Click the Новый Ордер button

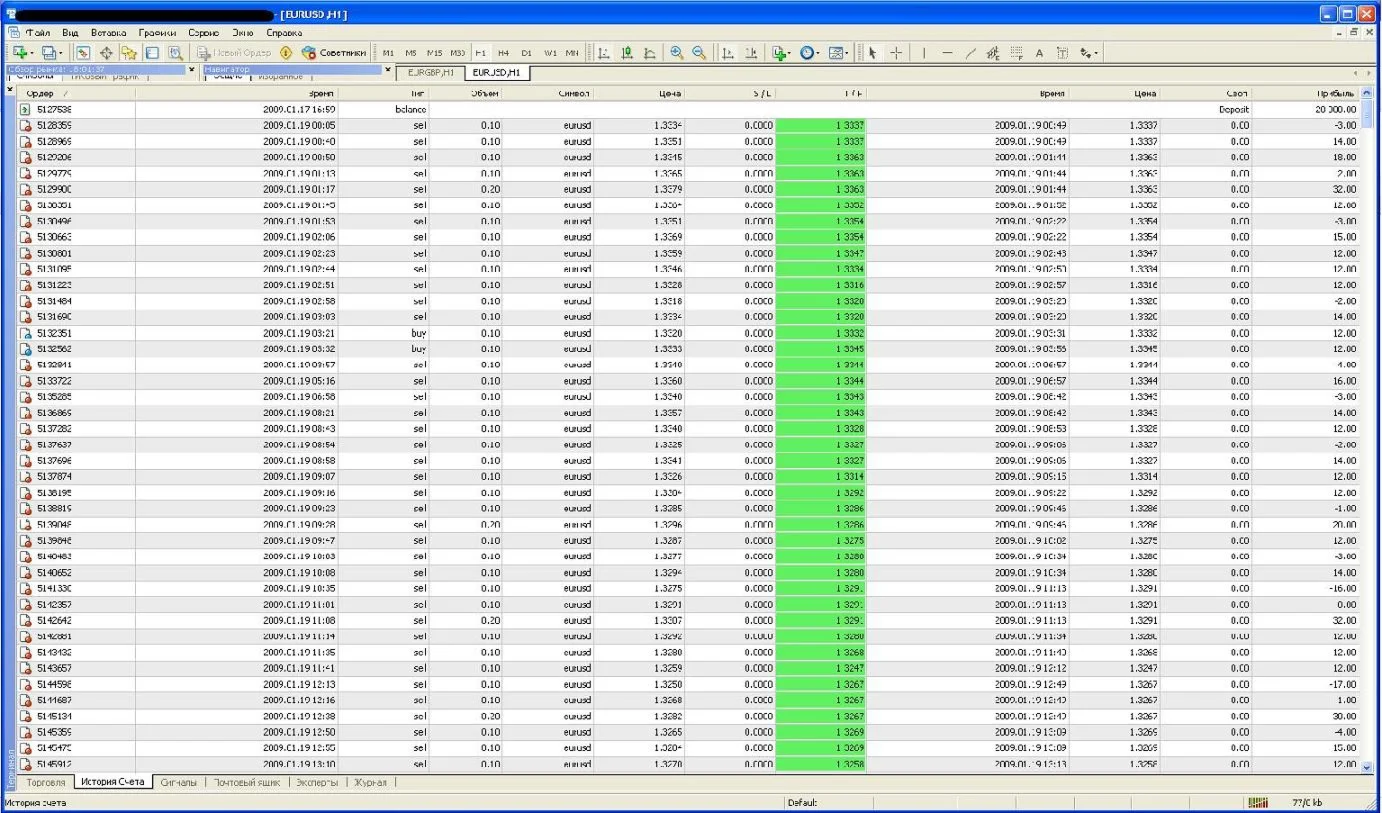point(234,53)
